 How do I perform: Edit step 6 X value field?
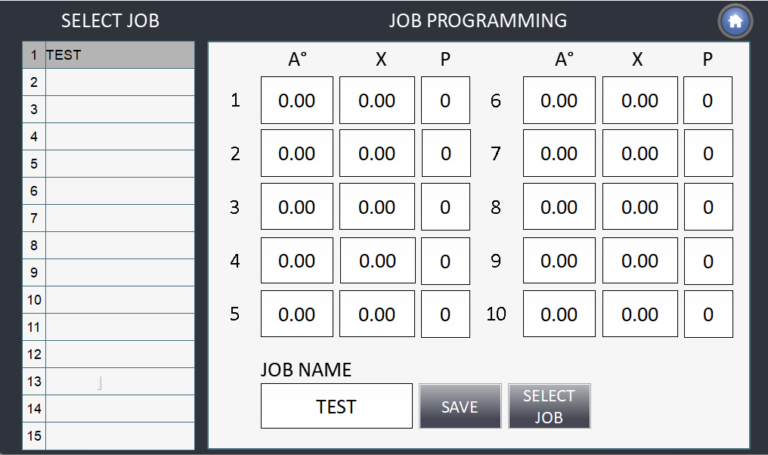pos(640,100)
